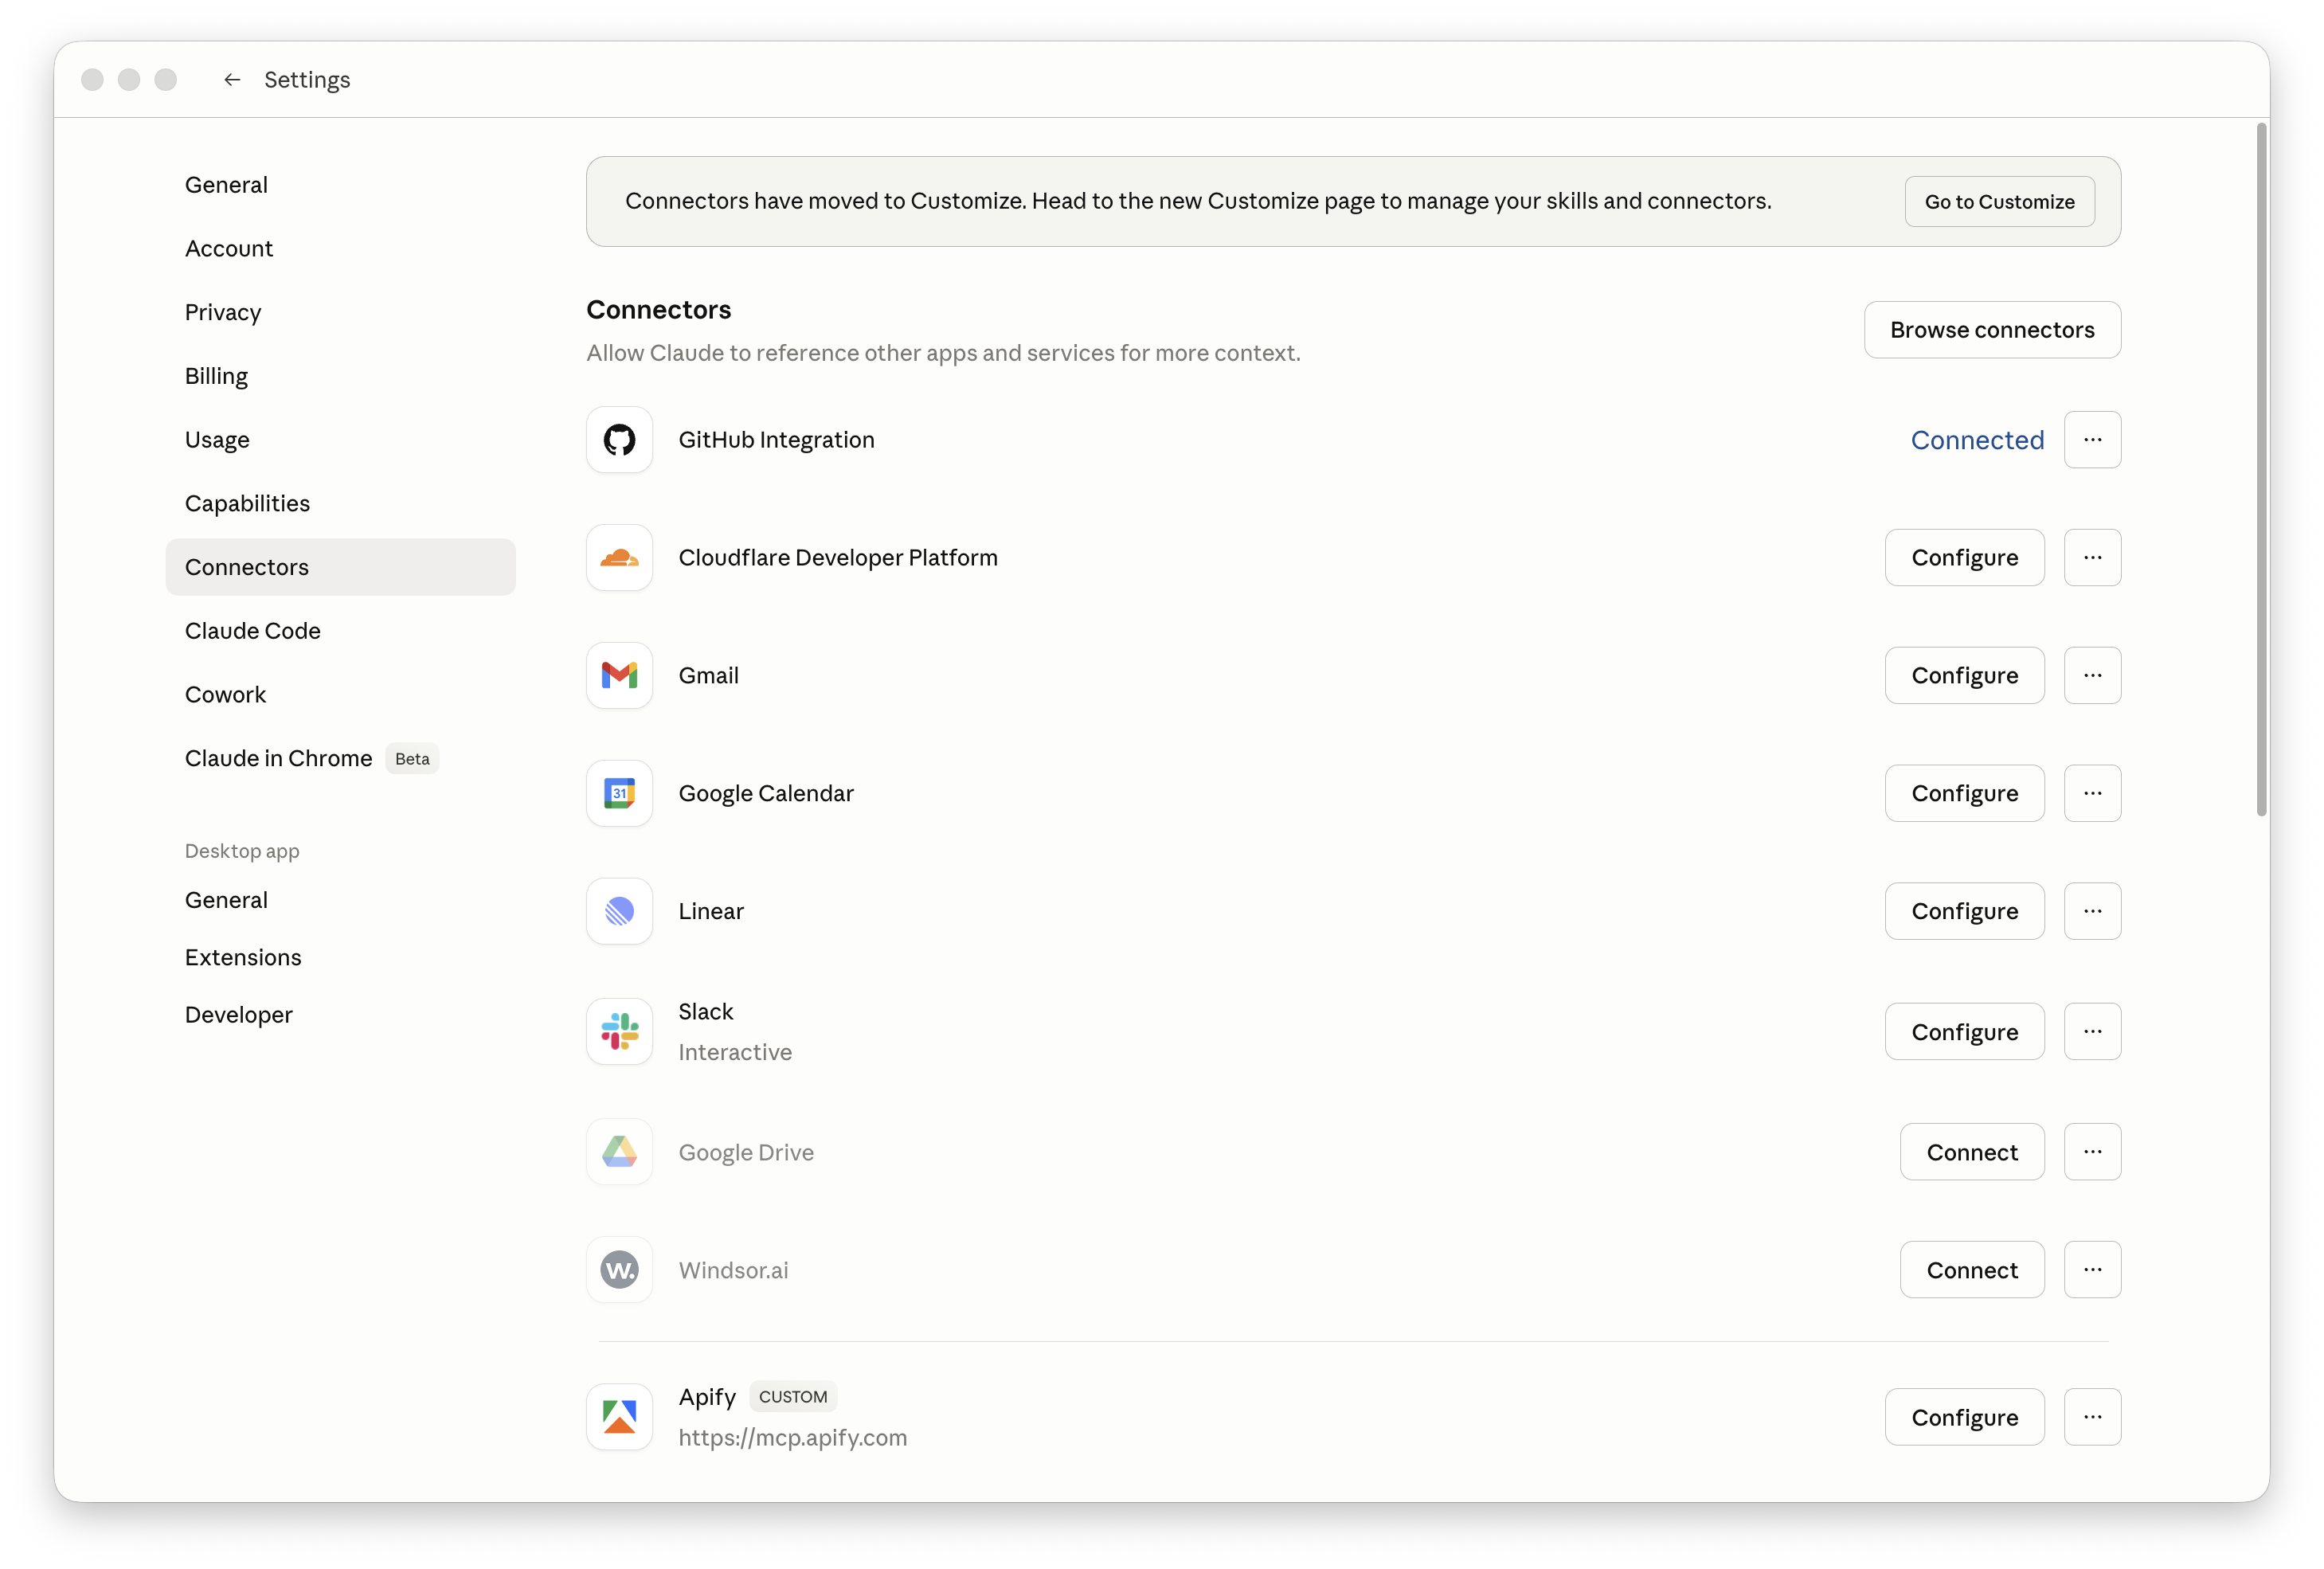Connect the Google Drive connector

pyautogui.click(x=1971, y=1152)
